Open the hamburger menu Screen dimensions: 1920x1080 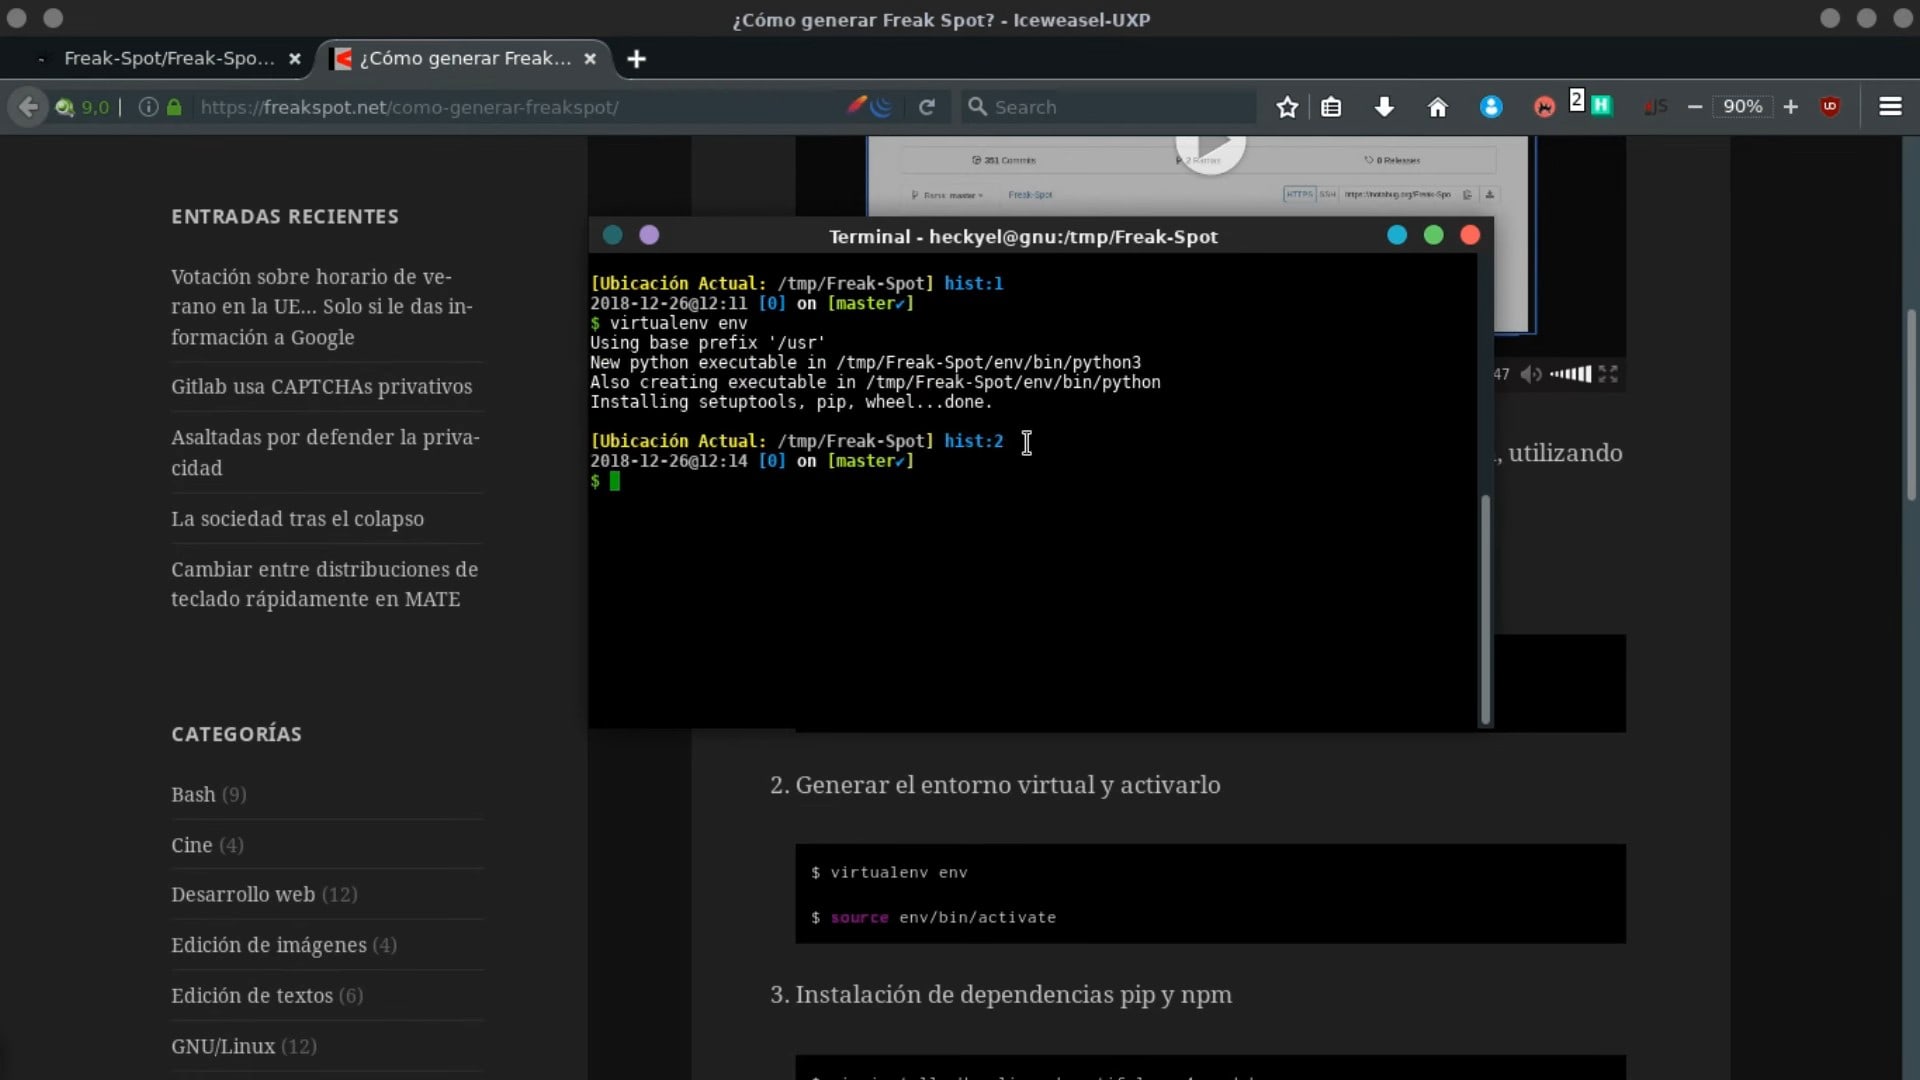pos(1890,106)
